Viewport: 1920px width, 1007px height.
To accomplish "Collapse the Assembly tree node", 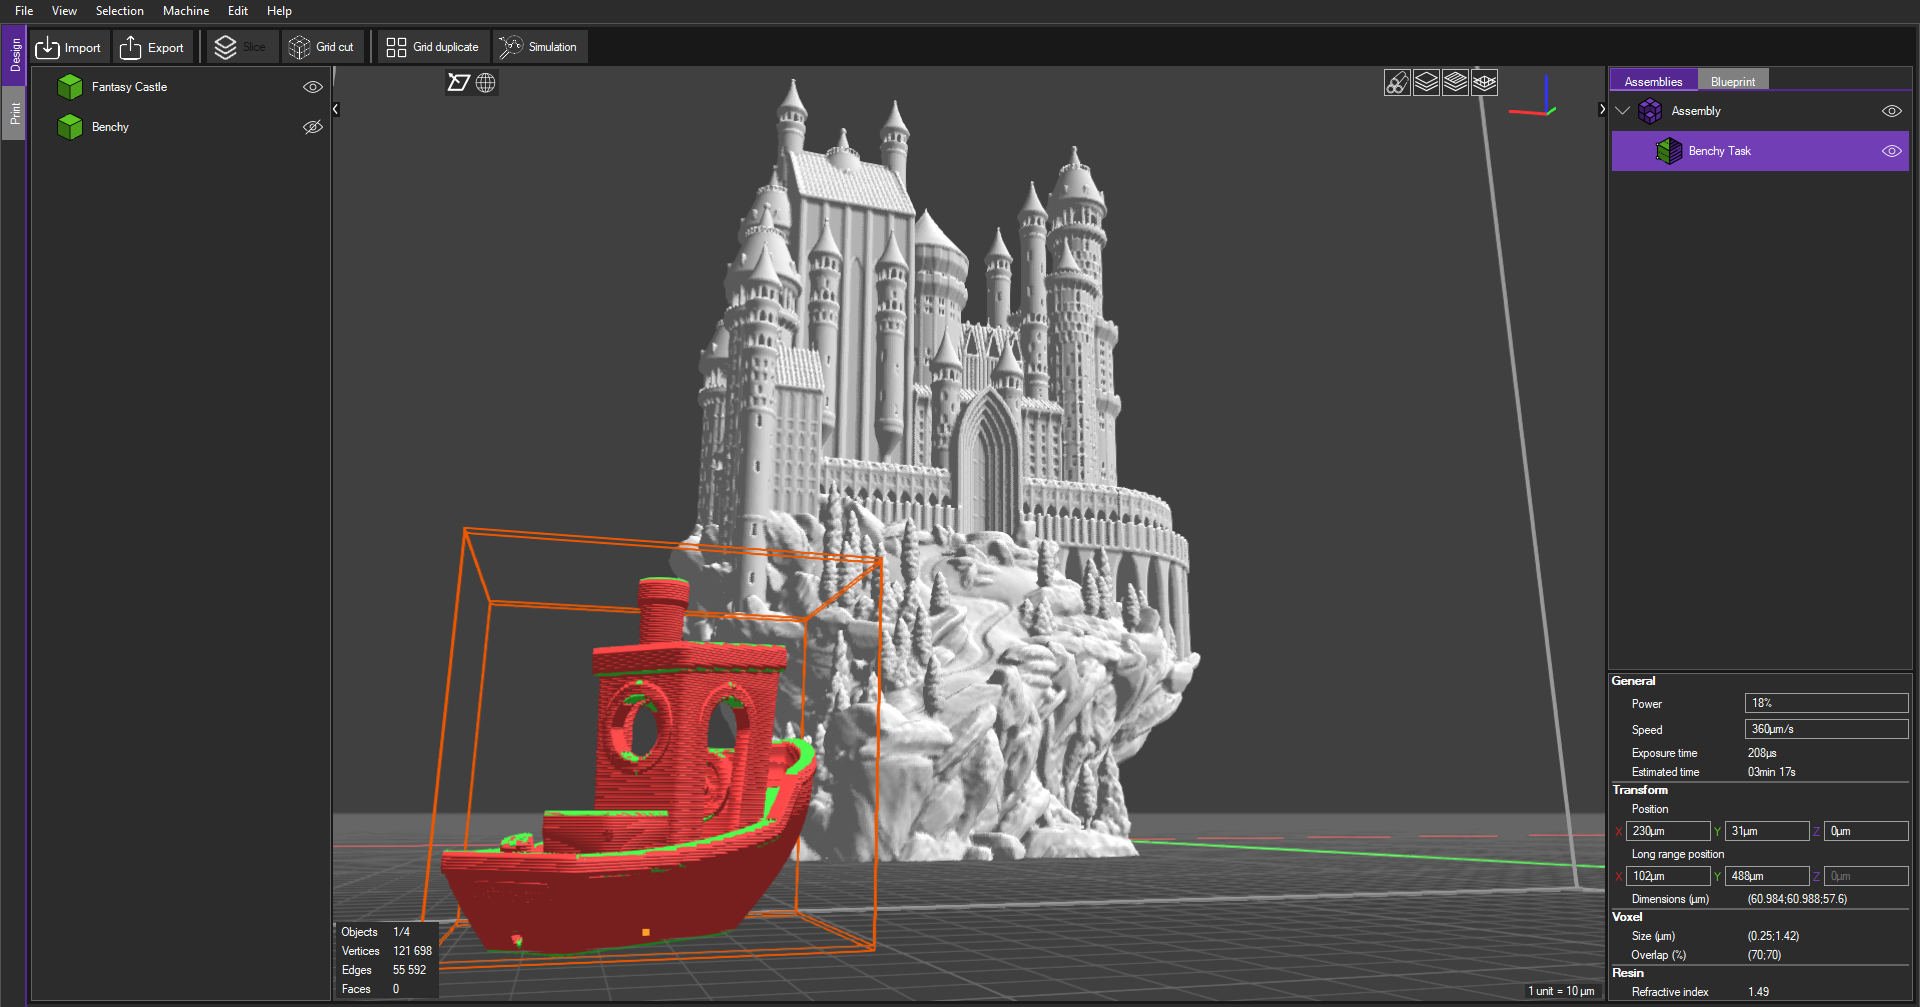I will tap(1623, 111).
